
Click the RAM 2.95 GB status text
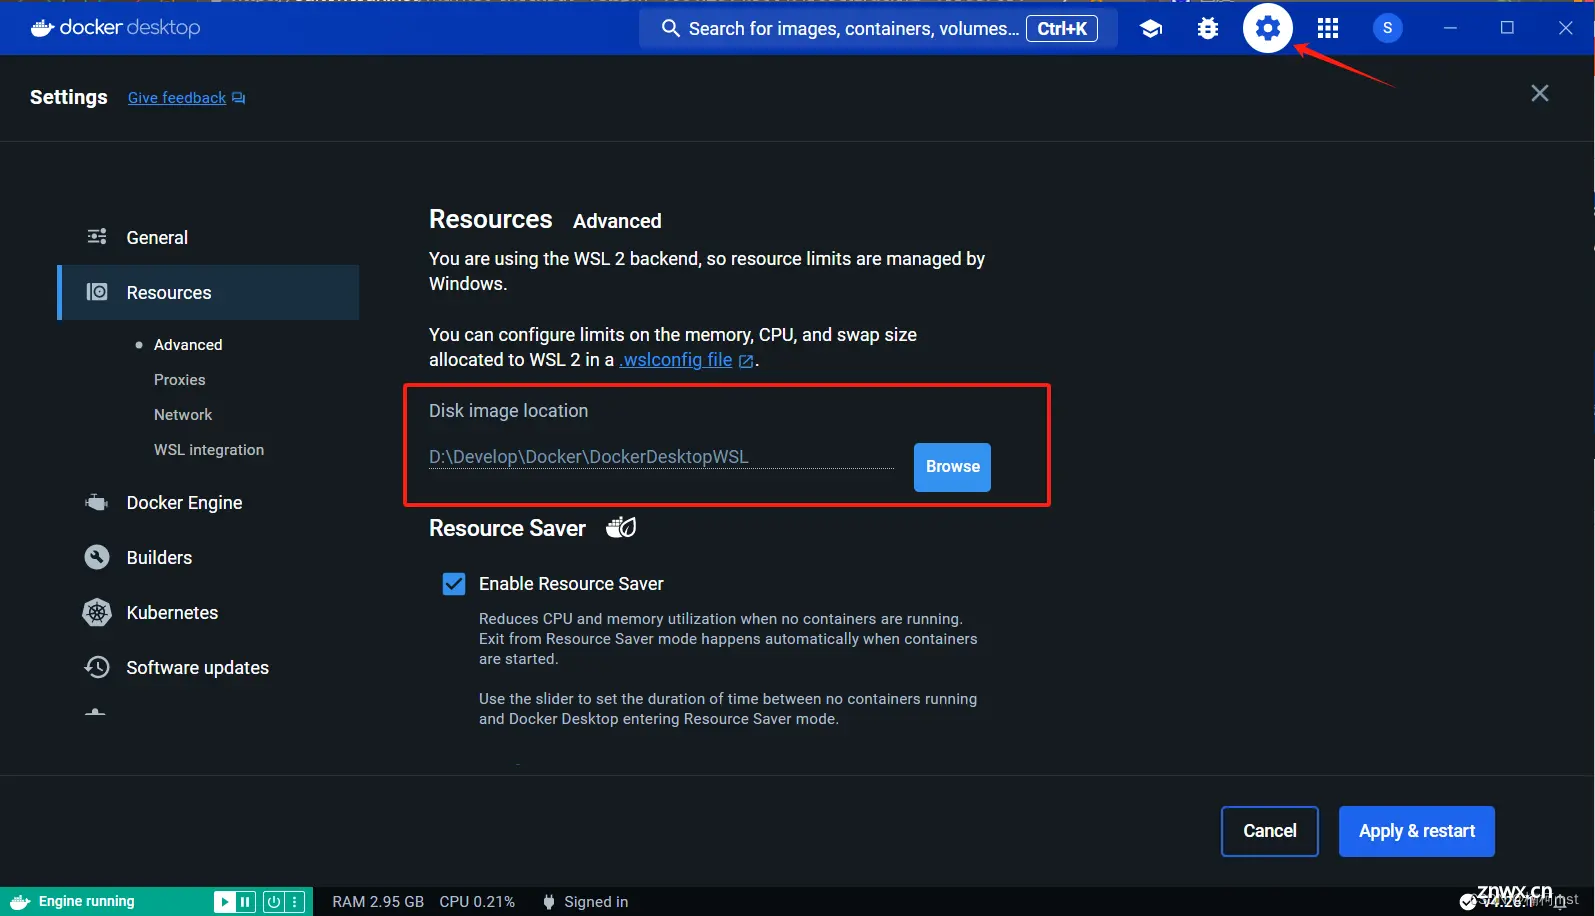(x=378, y=902)
